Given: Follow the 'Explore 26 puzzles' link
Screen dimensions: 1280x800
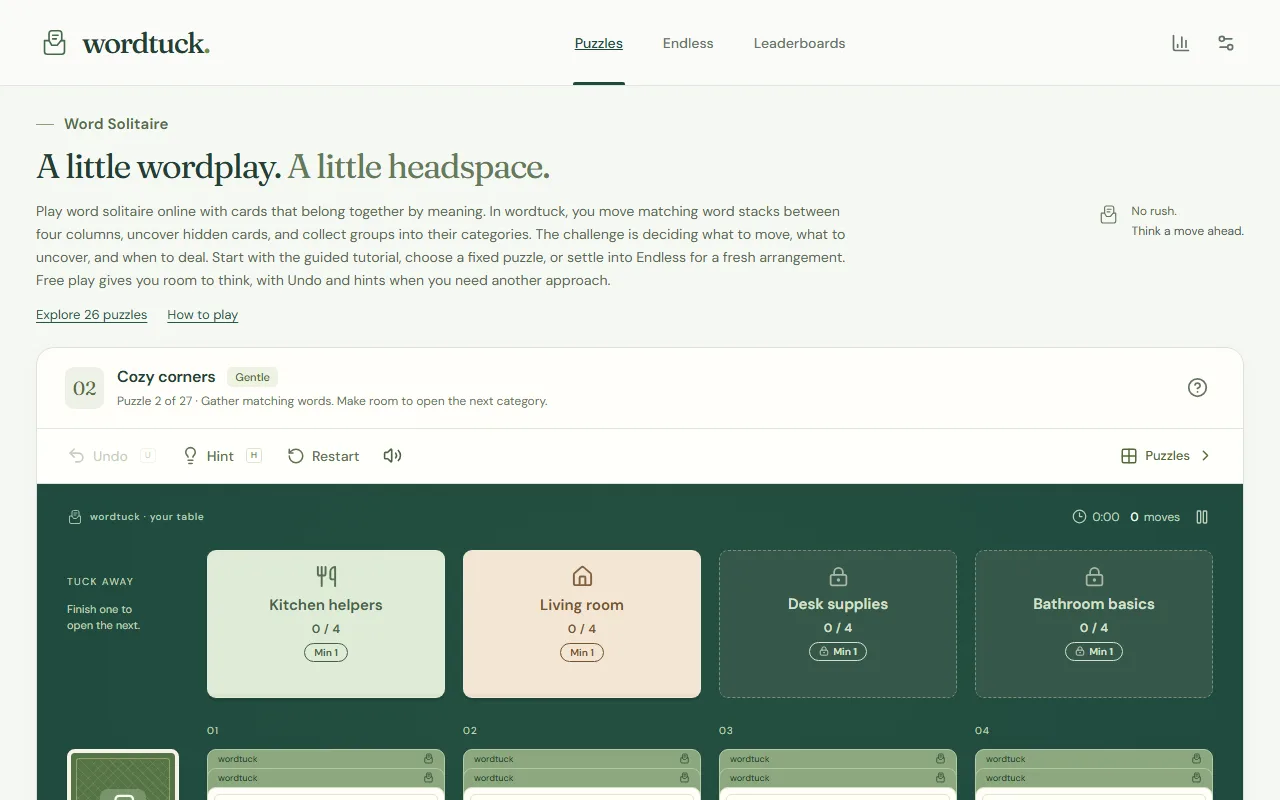Looking at the screenshot, I should click(92, 315).
